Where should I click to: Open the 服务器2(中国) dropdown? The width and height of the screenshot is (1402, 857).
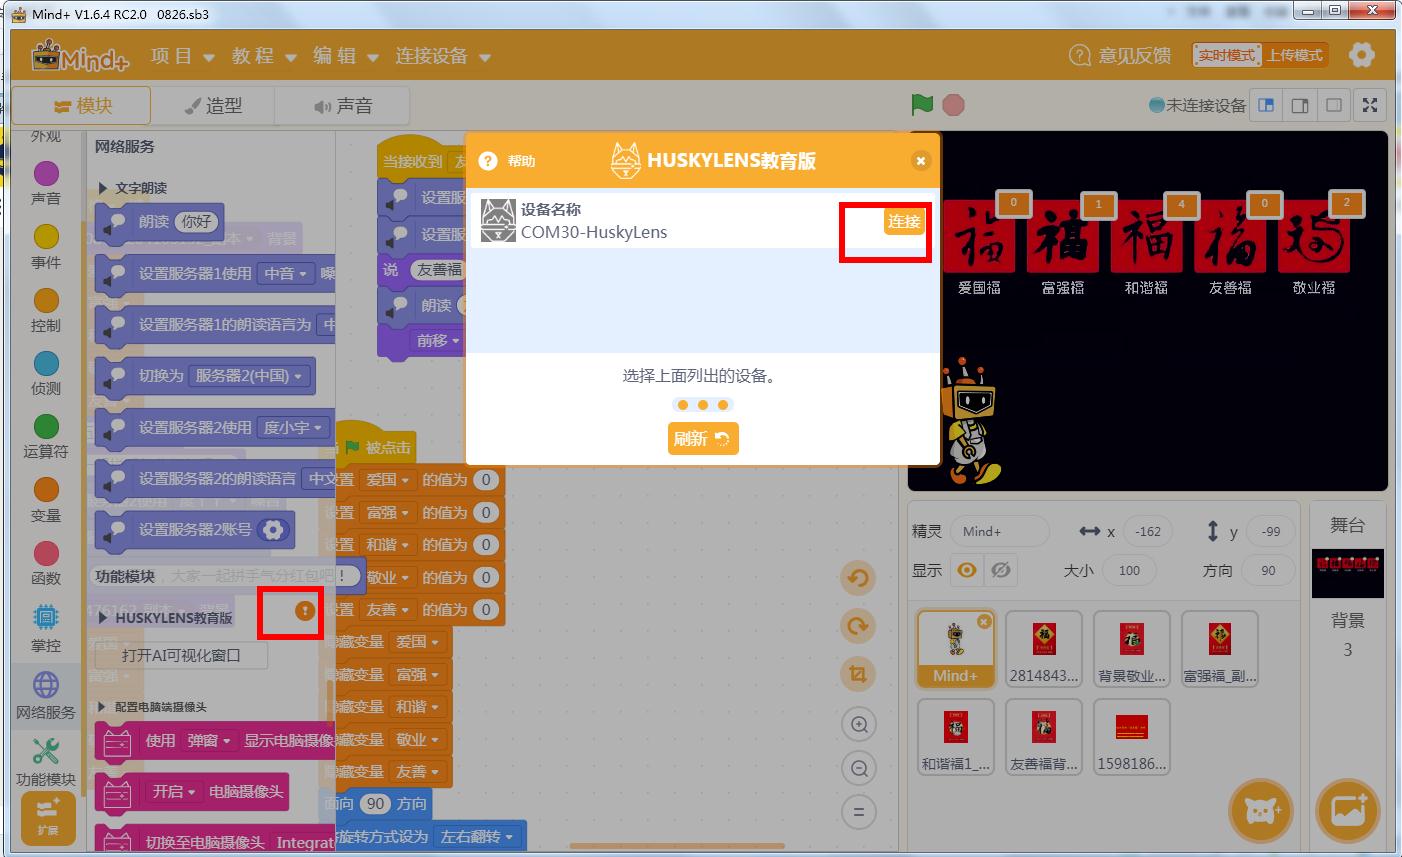[x=249, y=376]
